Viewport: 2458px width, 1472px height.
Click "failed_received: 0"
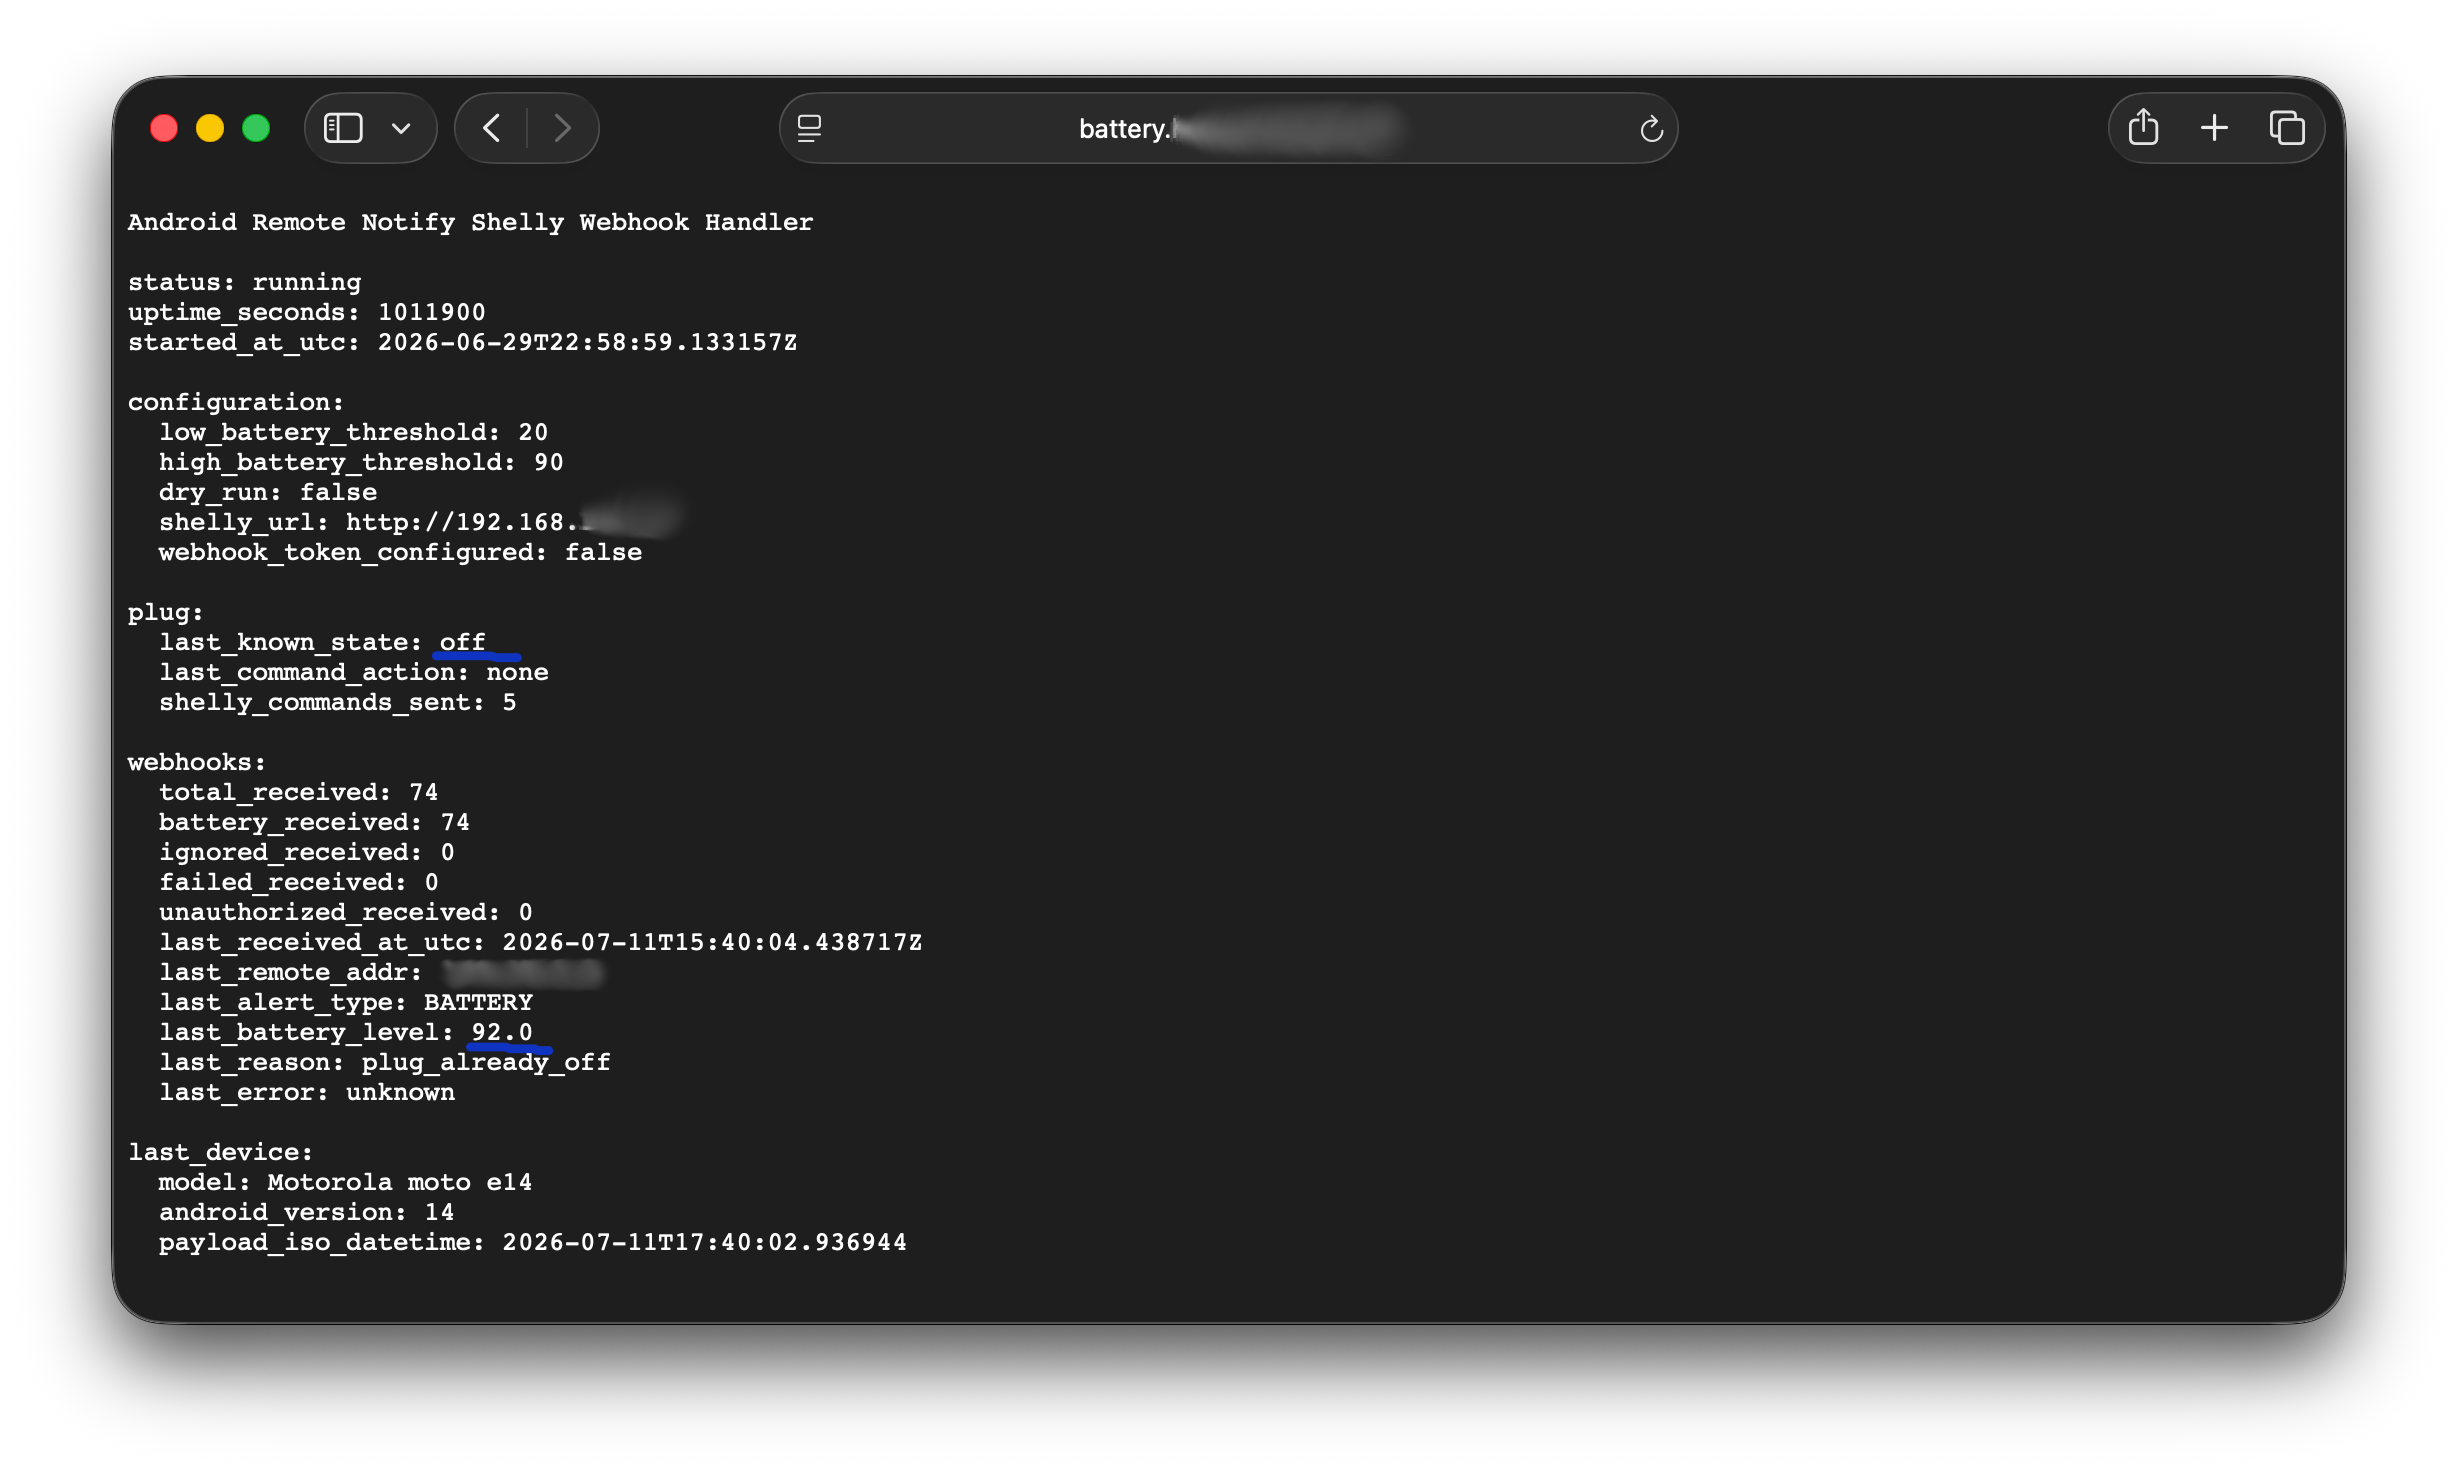coord(299,882)
